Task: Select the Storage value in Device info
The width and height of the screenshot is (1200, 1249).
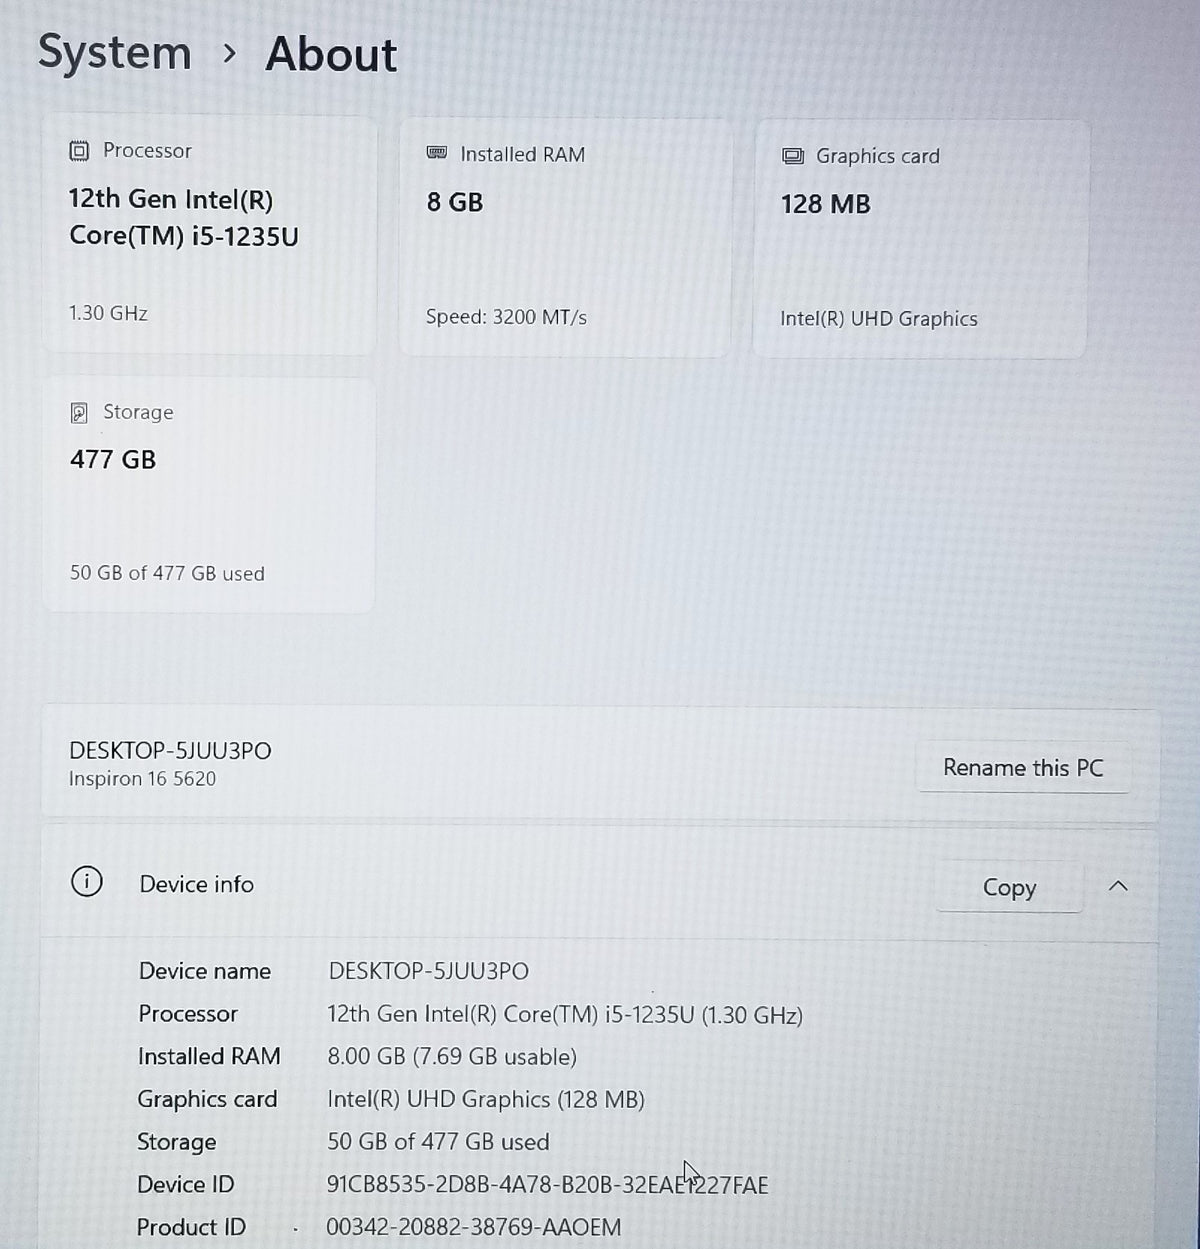Action: coord(438,1142)
